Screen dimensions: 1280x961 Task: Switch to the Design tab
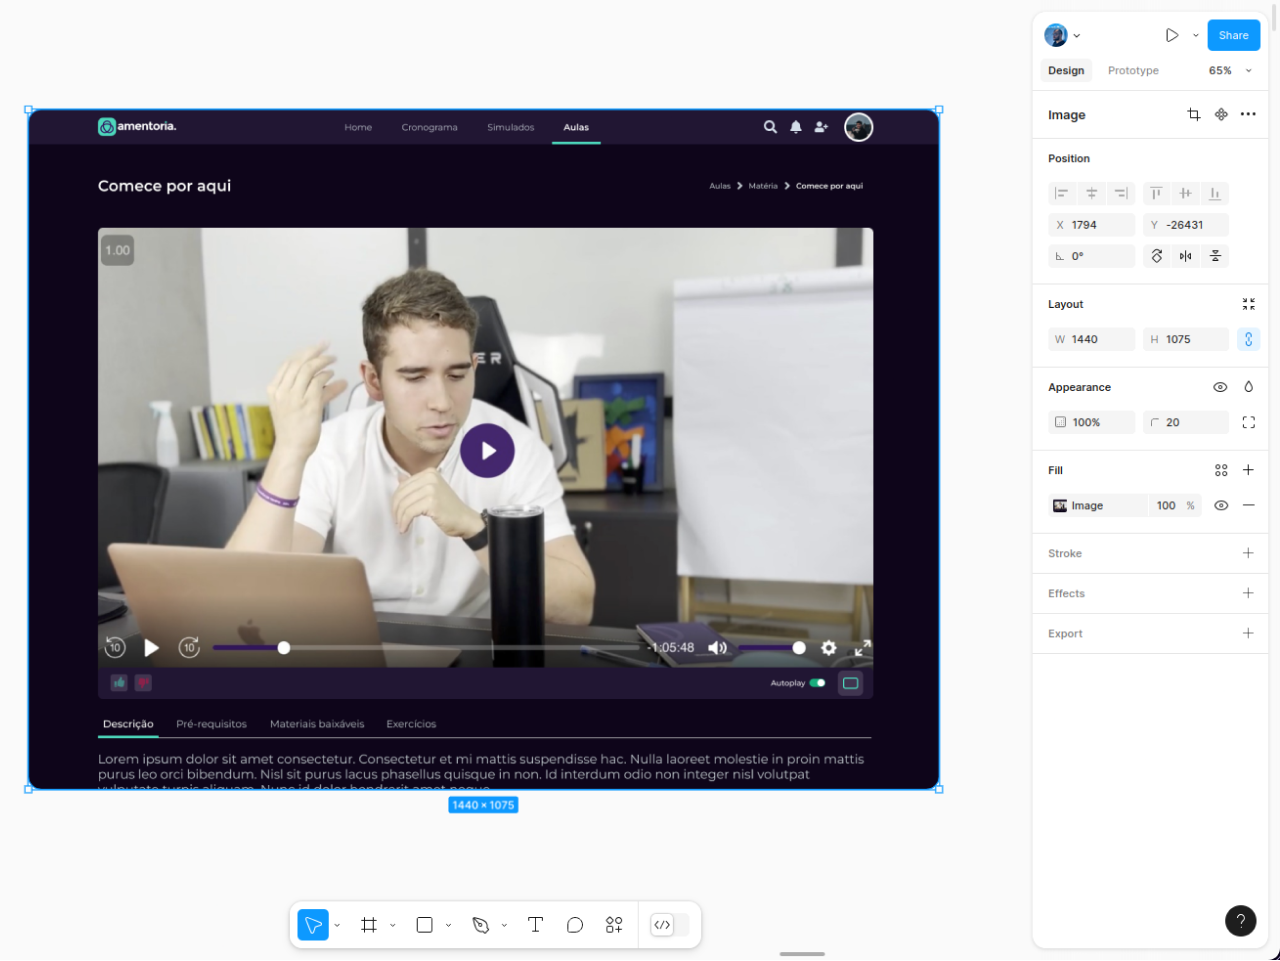[1066, 71]
